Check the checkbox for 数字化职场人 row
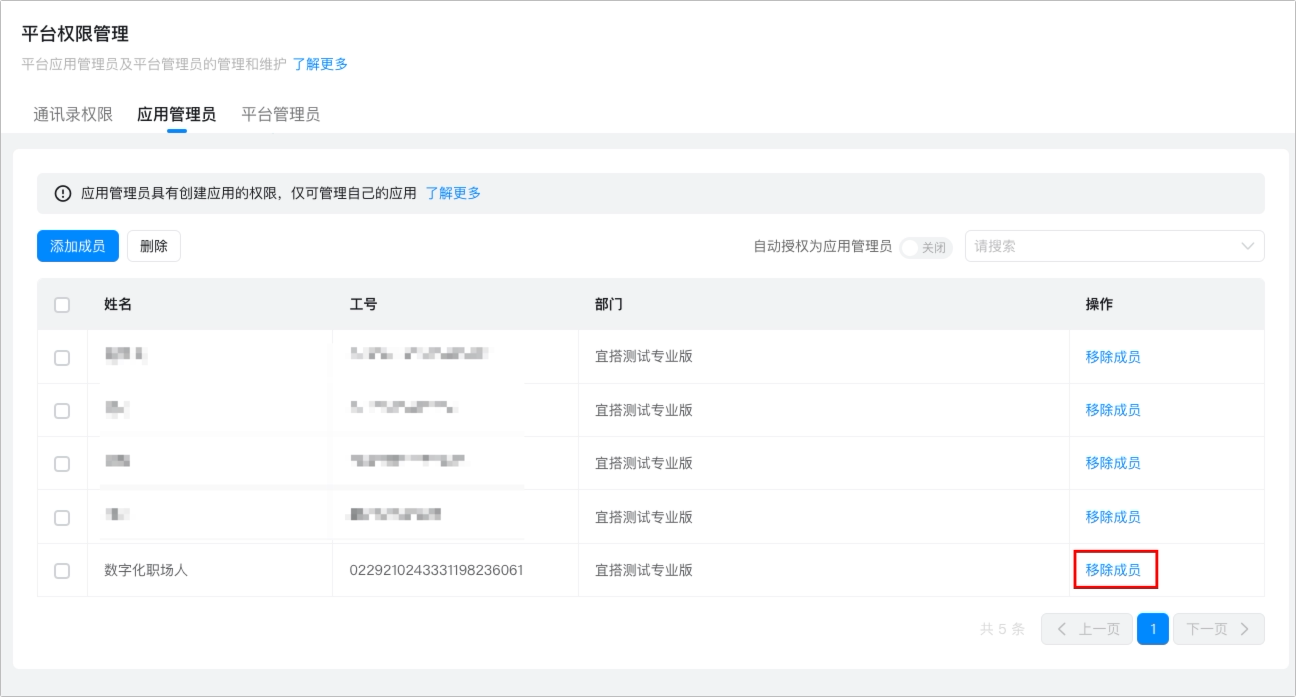Screen dimensions: 1296x697 coord(62,571)
